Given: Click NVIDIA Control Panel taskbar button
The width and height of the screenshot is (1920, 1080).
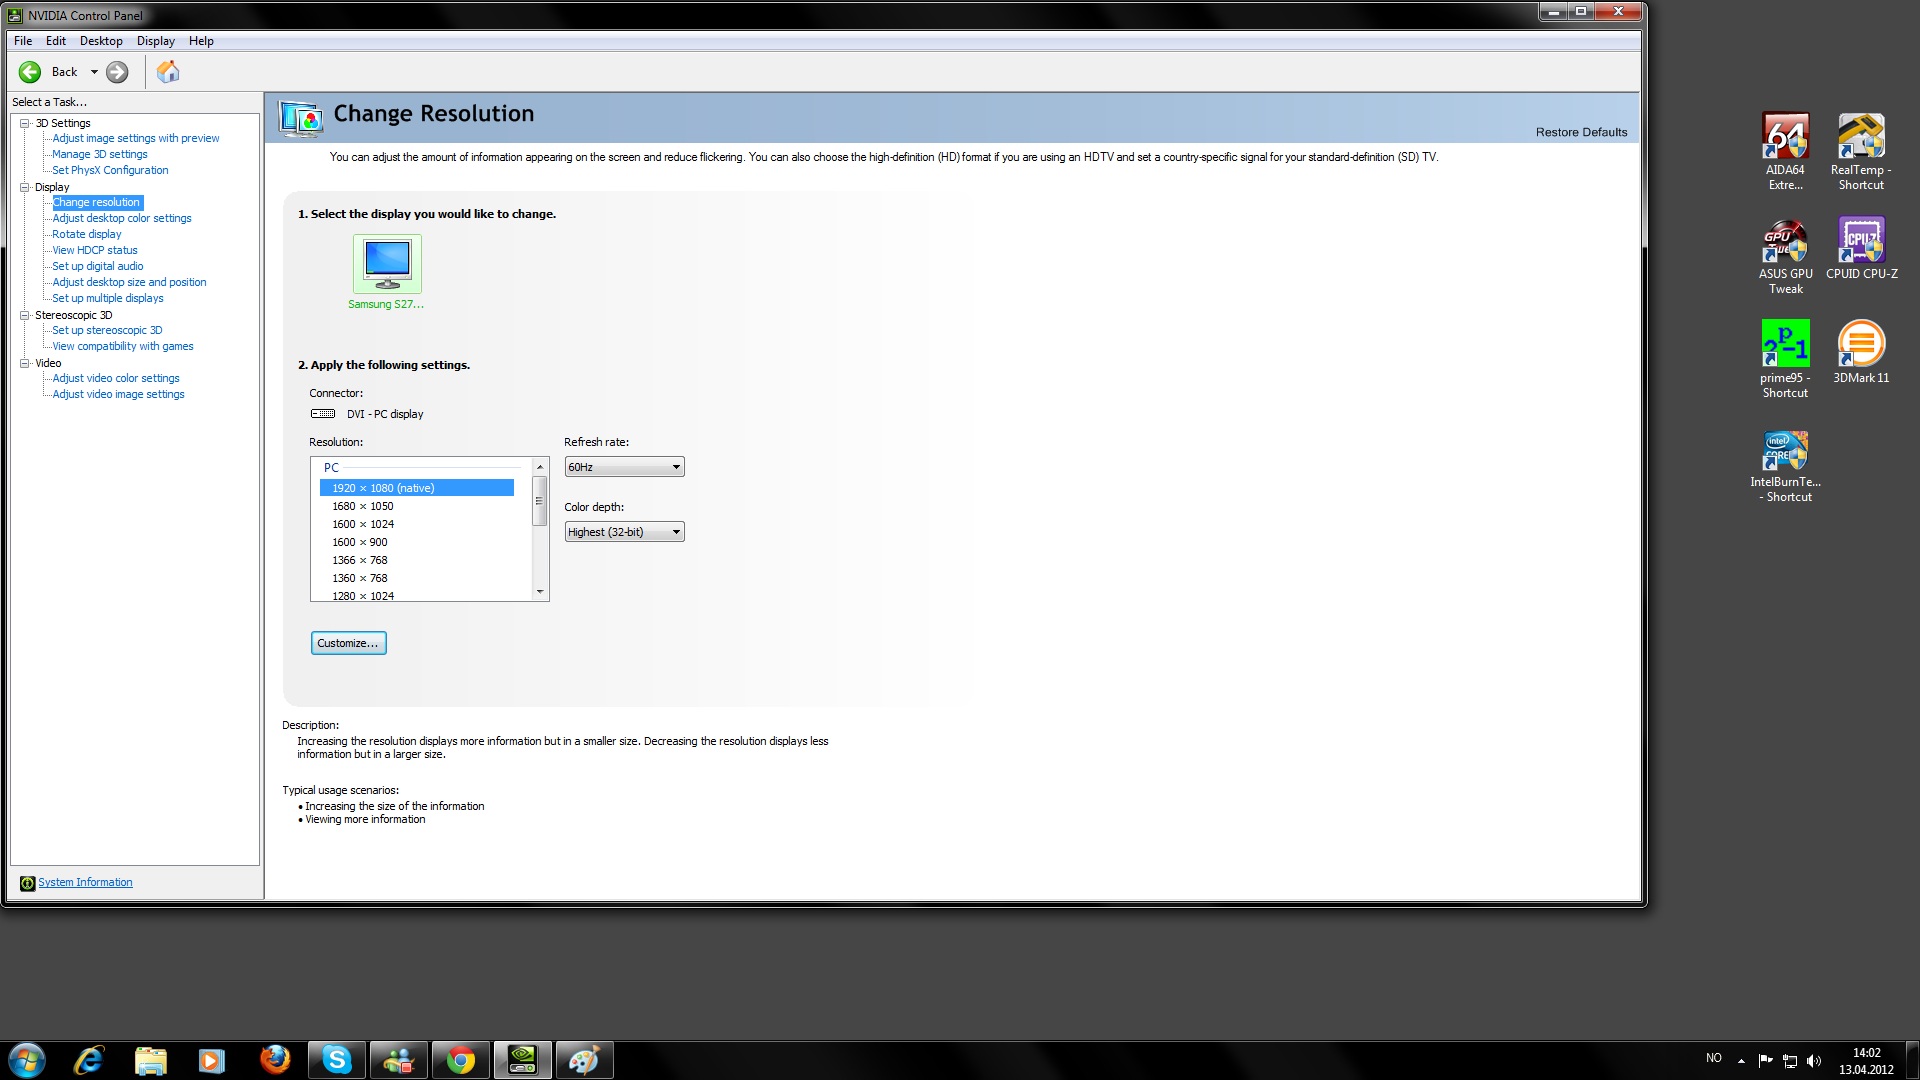Looking at the screenshot, I should pyautogui.click(x=523, y=1060).
